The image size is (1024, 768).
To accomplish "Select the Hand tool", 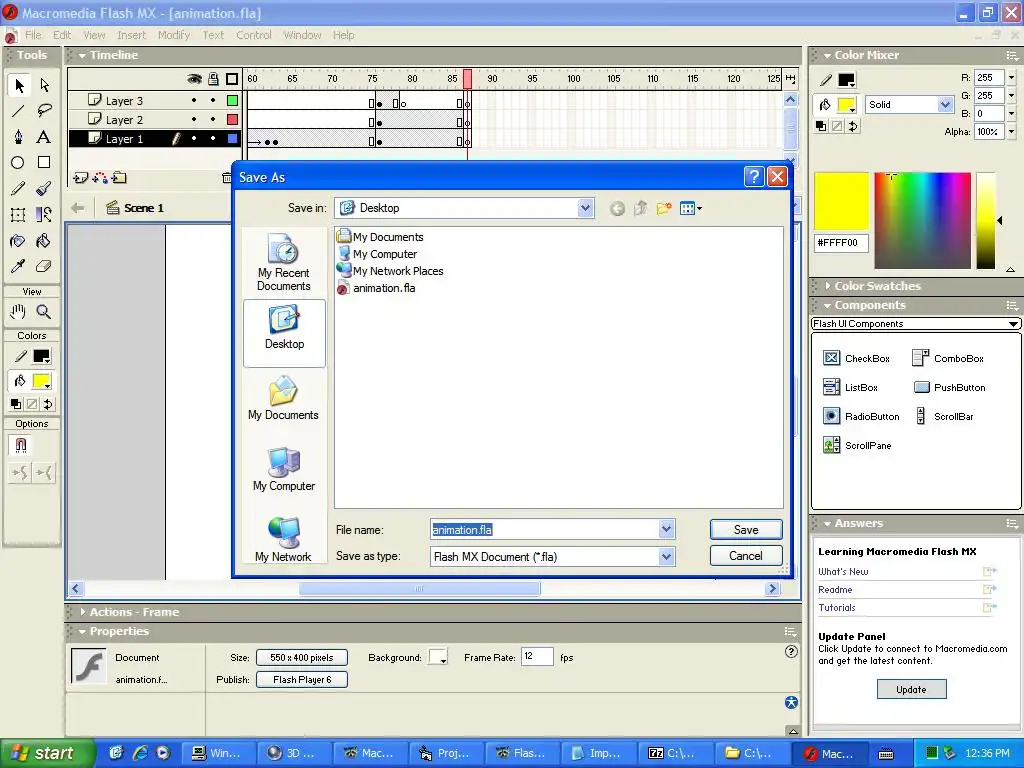I will [x=18, y=312].
